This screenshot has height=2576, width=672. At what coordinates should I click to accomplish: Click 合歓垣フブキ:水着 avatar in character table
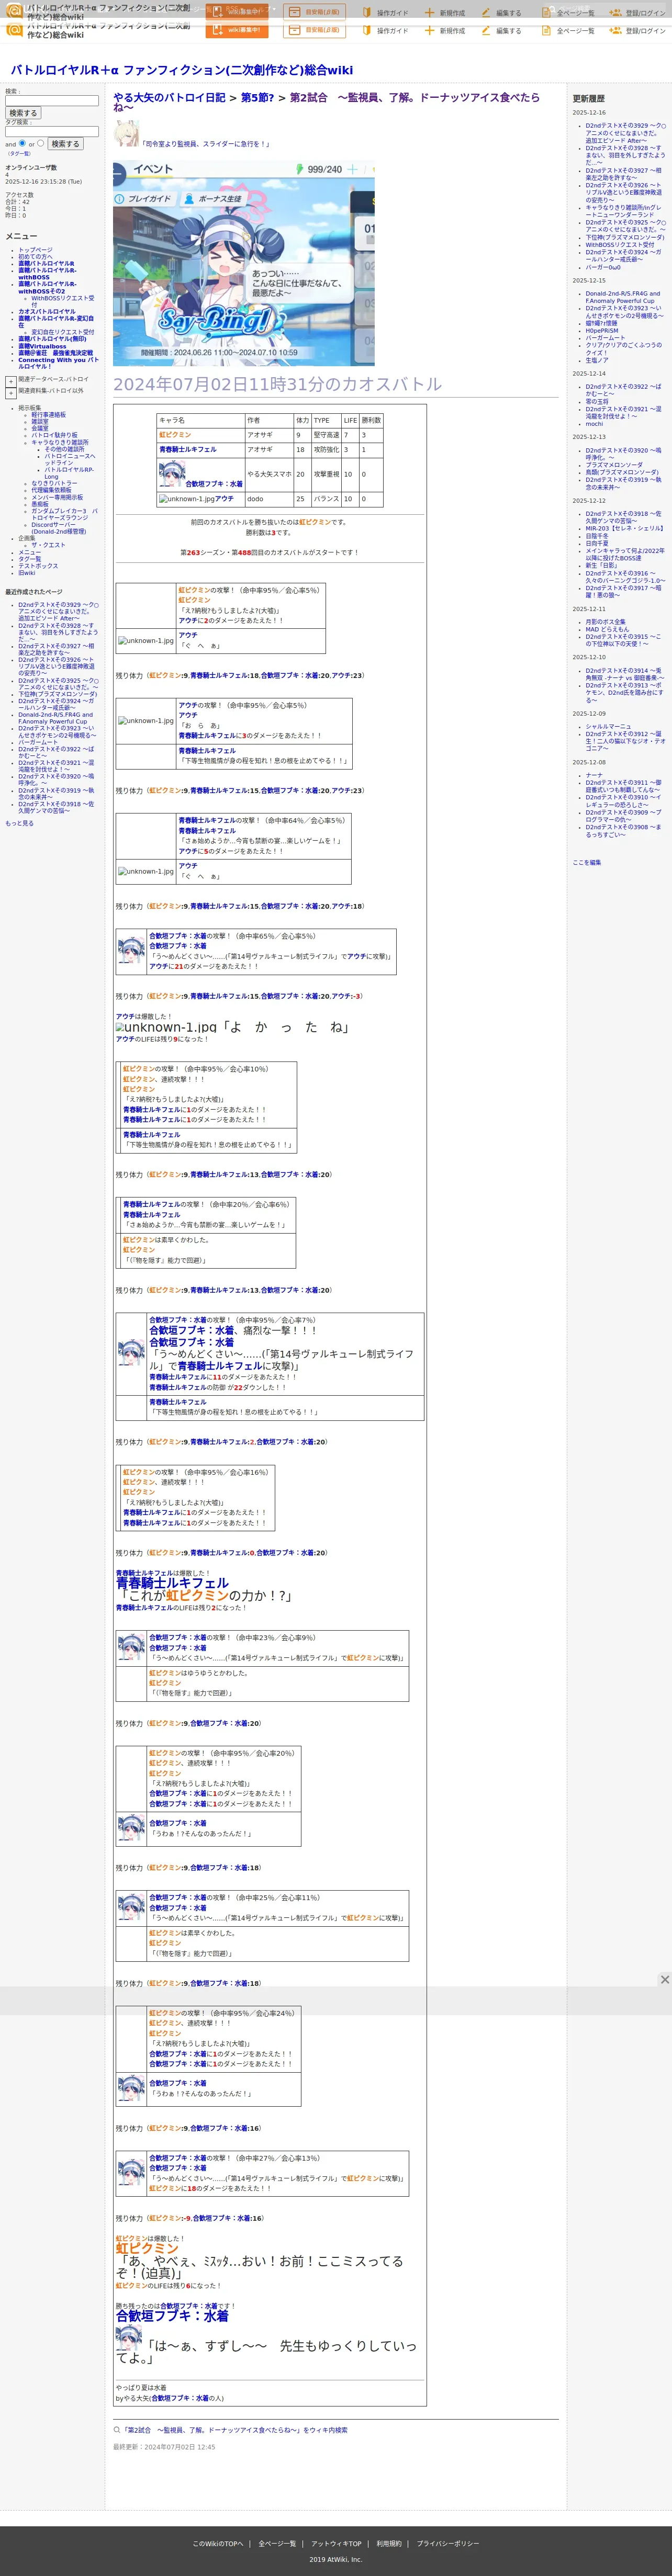[x=171, y=472]
